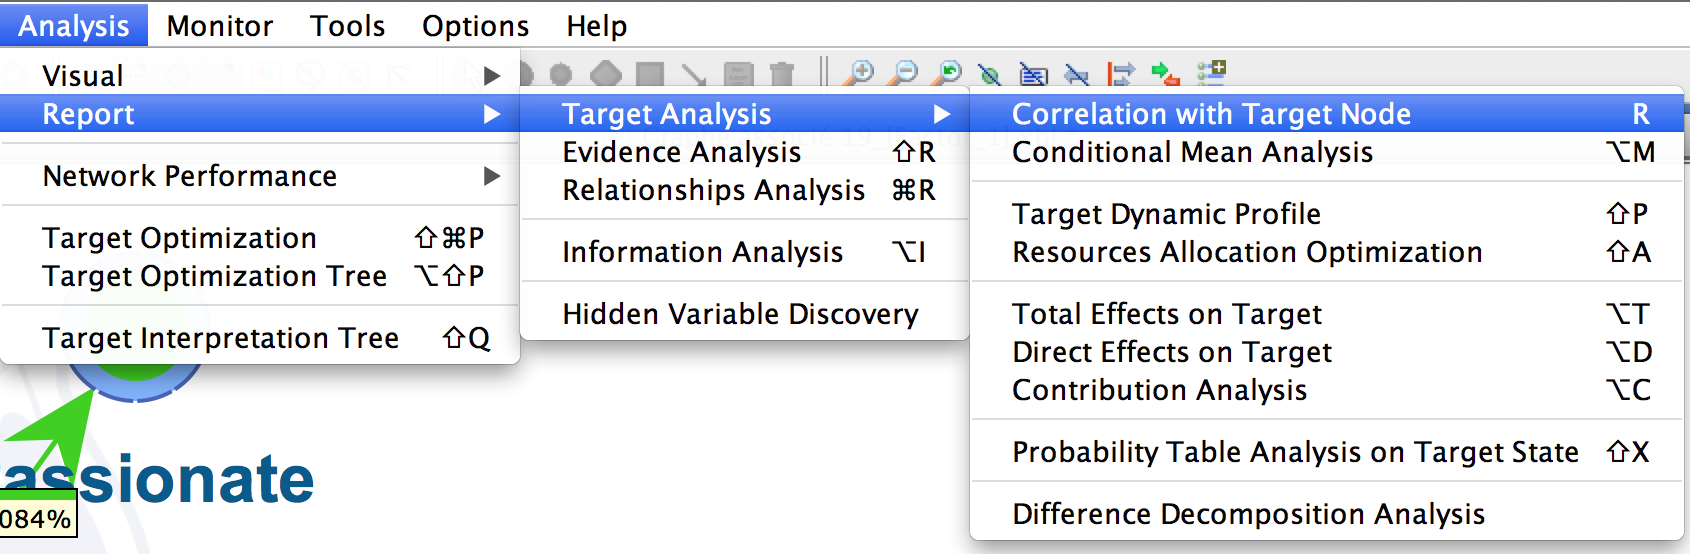Click the zoom in magnifier icon

858,73
